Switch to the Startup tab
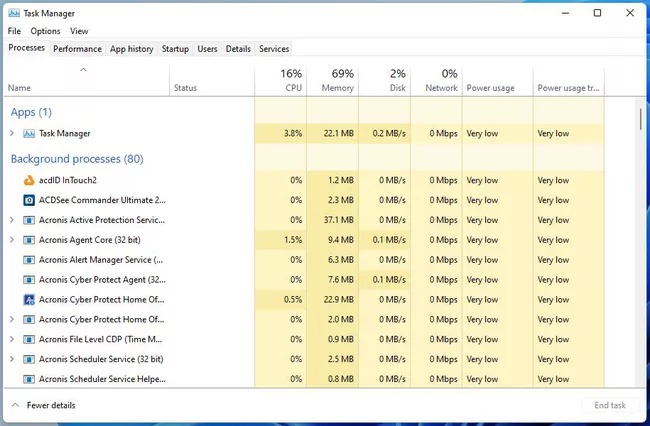Image resolution: width=650 pixels, height=426 pixels. coord(175,49)
